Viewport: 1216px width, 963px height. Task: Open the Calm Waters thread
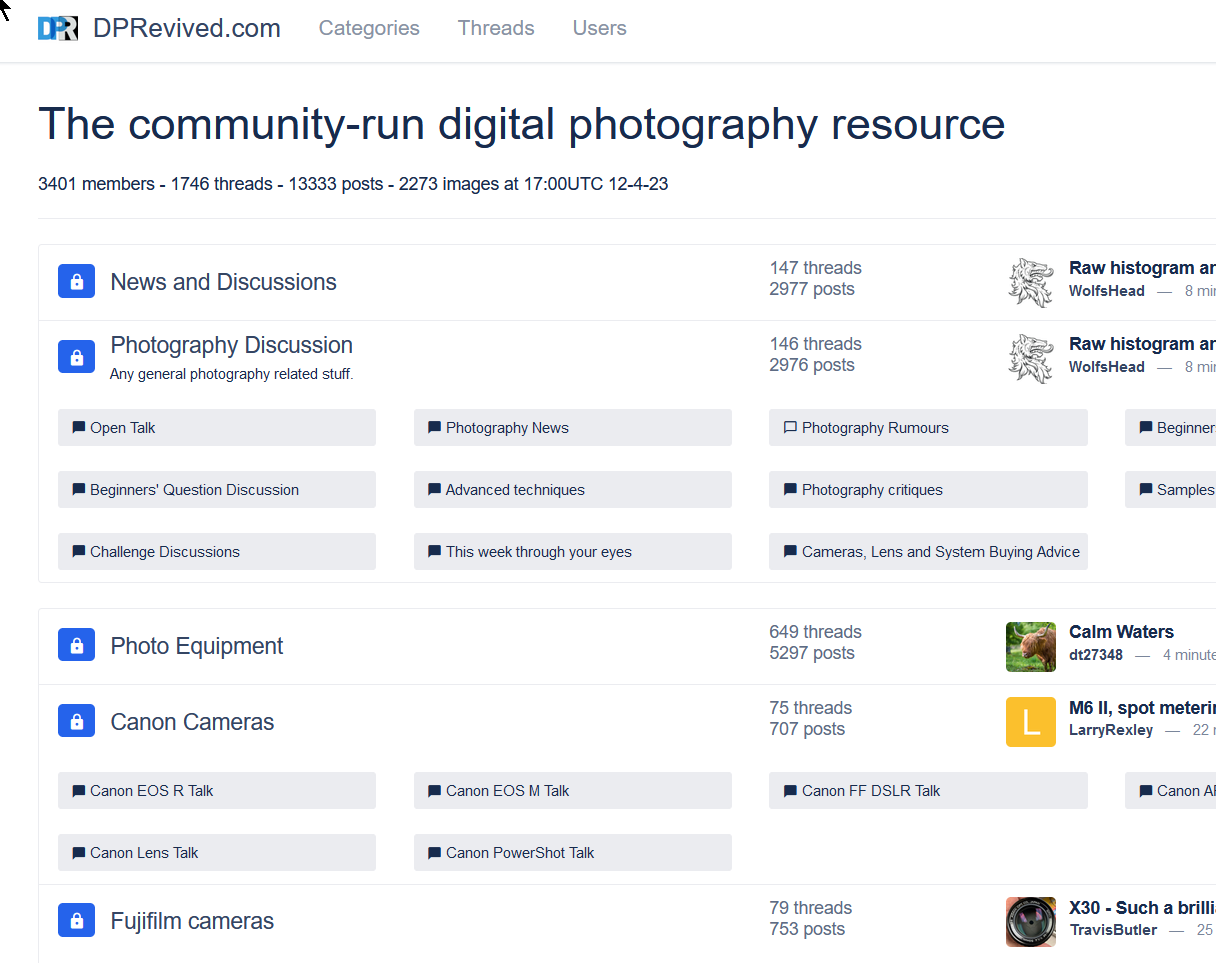point(1121,632)
